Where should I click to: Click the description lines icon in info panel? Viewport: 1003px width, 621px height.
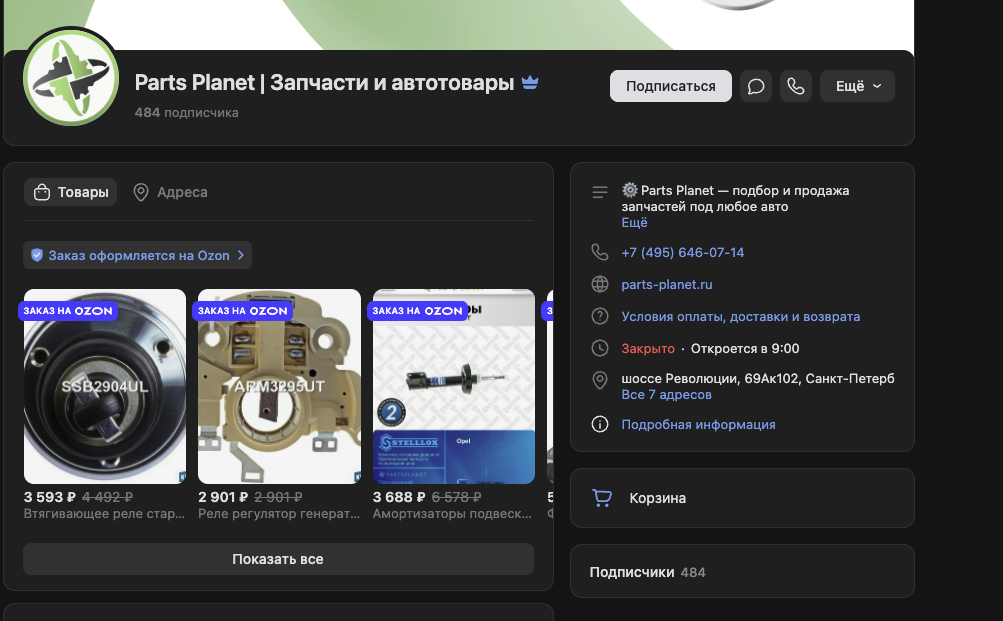[599, 192]
